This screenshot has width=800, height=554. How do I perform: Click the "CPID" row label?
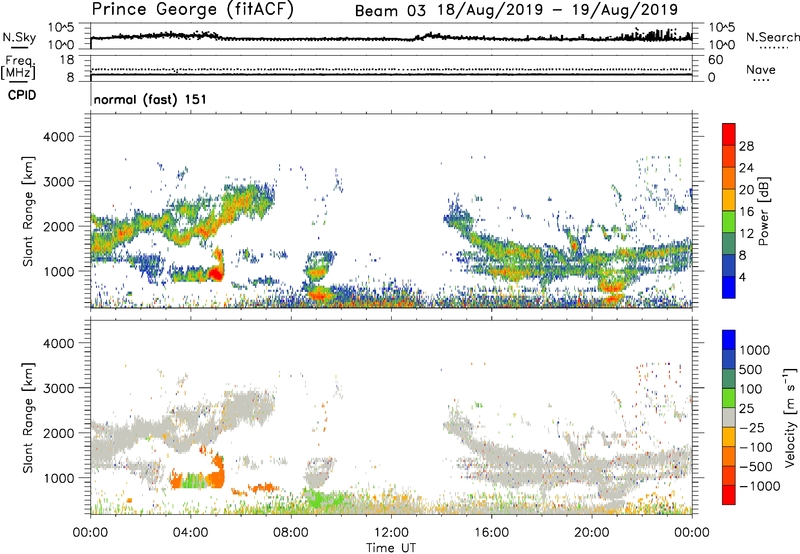[x=22, y=95]
